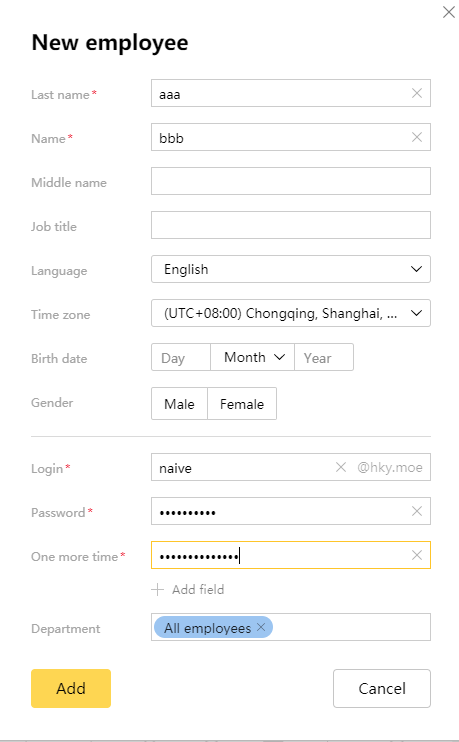Click the Time zone label
The image size is (459, 742).
coord(61,315)
